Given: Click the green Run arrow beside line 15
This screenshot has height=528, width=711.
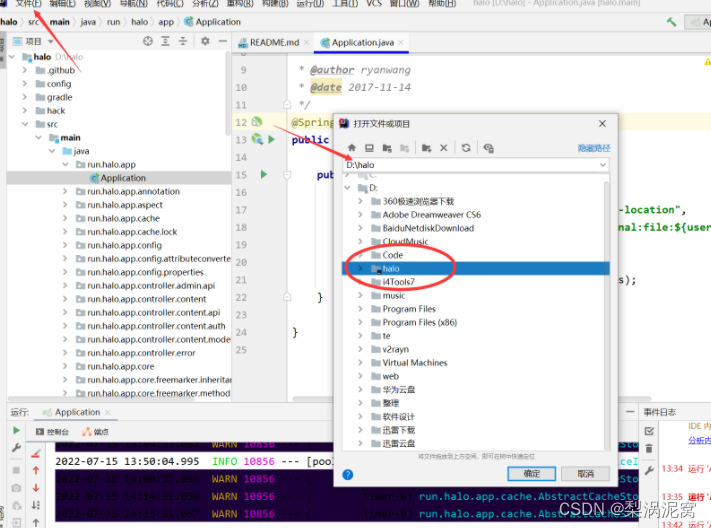Looking at the screenshot, I should click(264, 174).
